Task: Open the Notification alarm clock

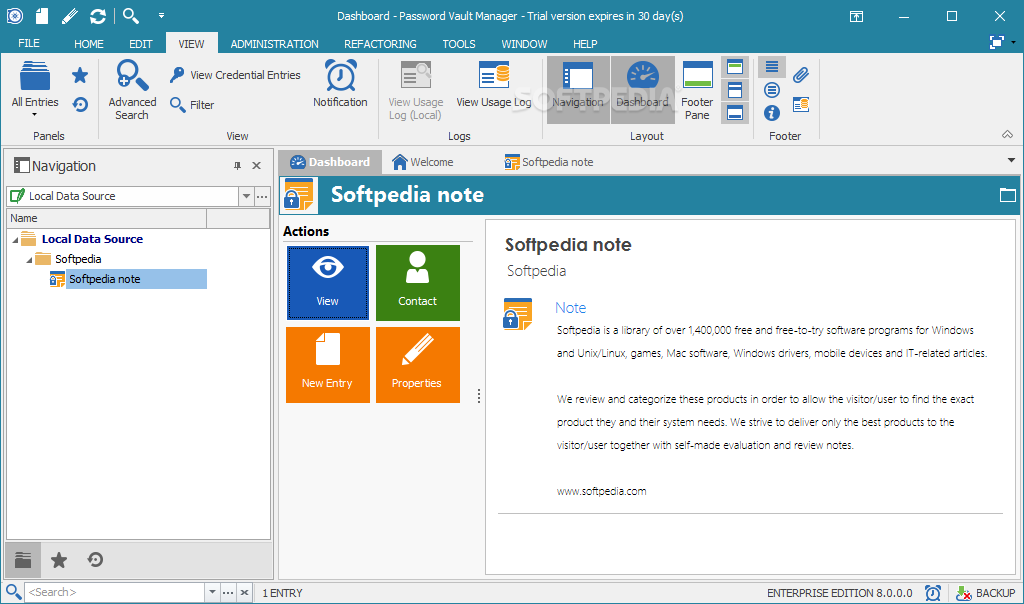Action: pos(340,84)
